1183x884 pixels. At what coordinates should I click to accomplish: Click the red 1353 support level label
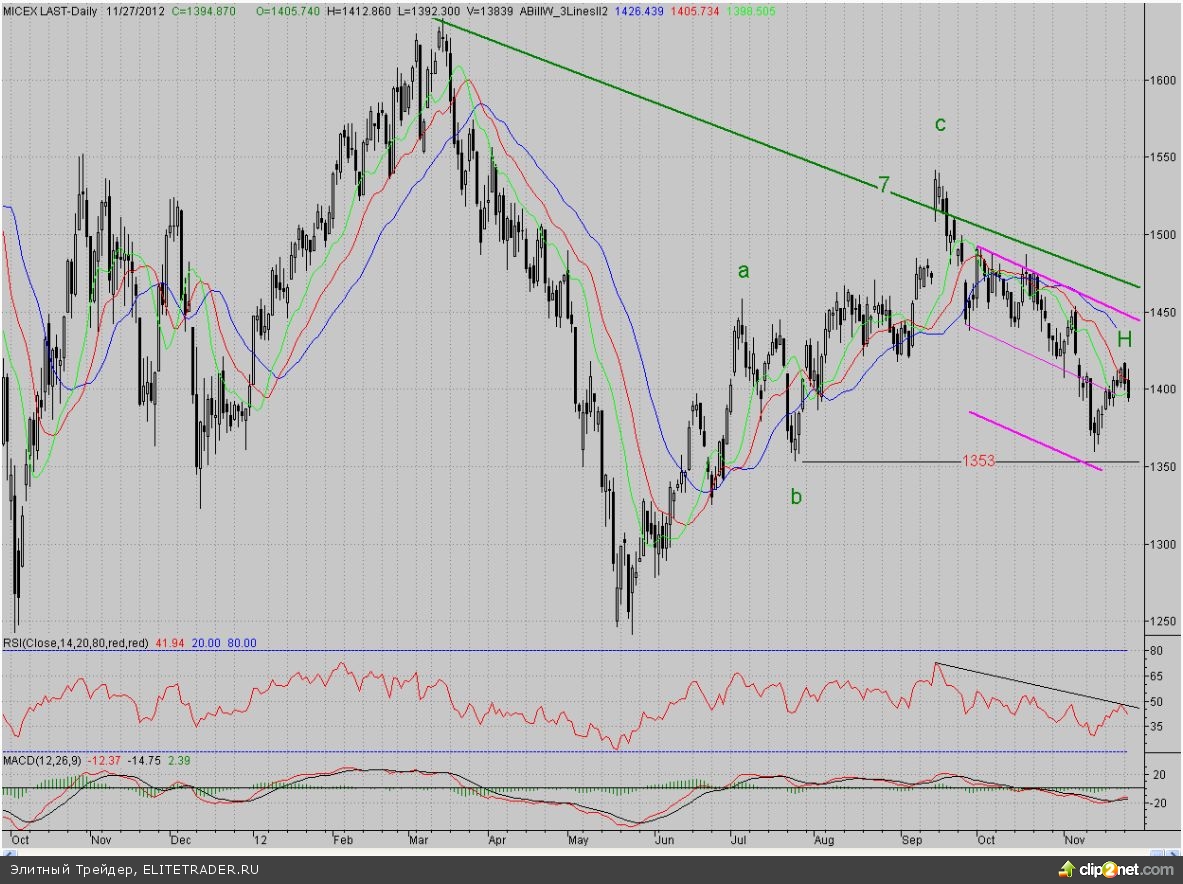tap(978, 461)
